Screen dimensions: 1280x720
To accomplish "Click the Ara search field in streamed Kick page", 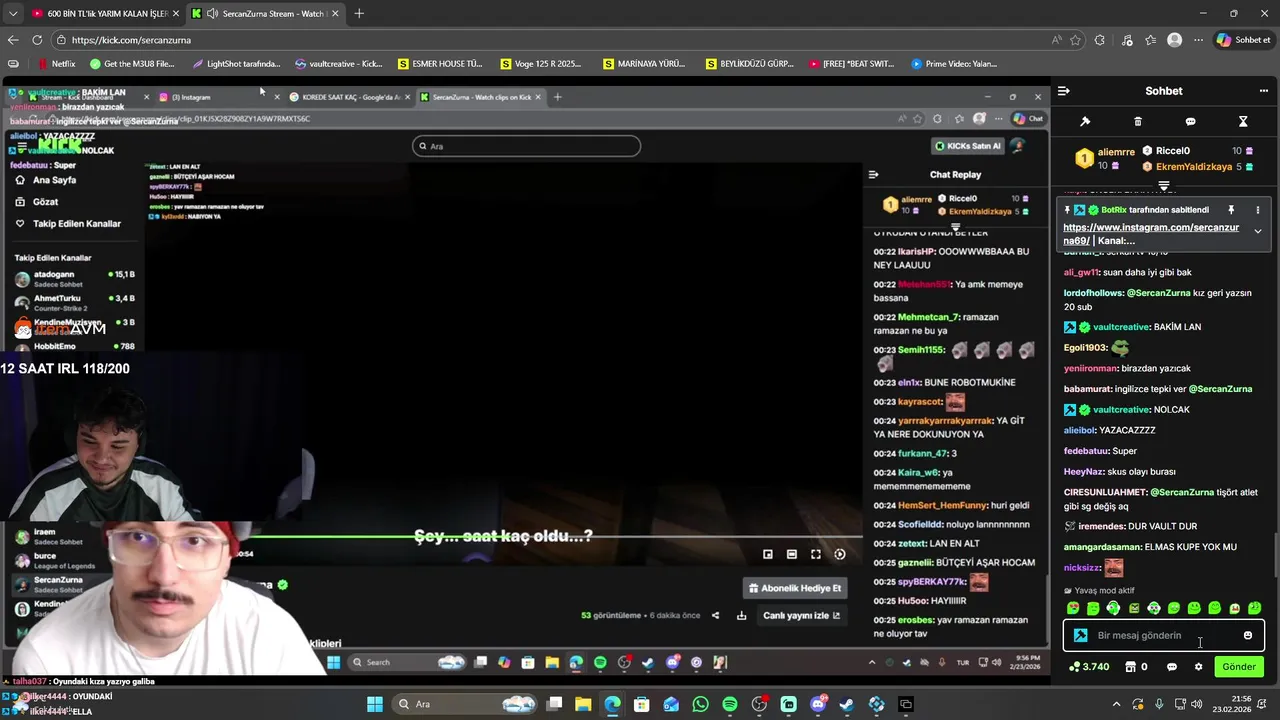I will [526, 146].
